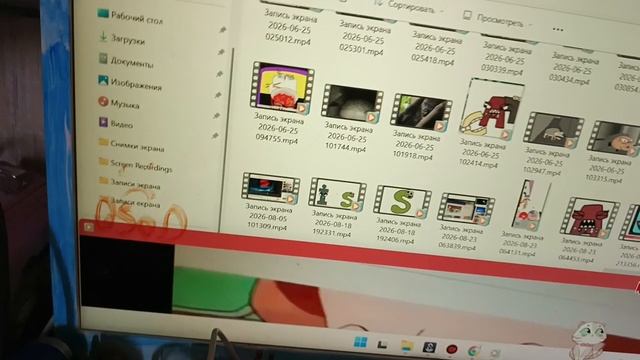Viewport: 640px width, 360px height.
Task: Select the 064453.mp4 red monster thumbnail
Action: point(590,218)
